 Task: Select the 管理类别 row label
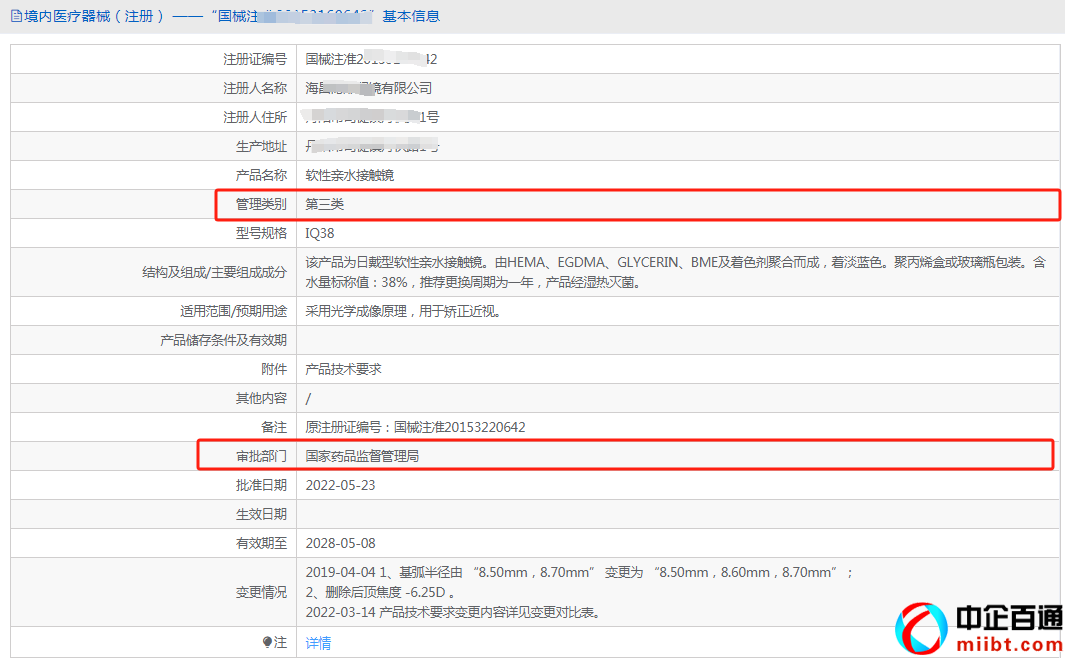click(261, 204)
